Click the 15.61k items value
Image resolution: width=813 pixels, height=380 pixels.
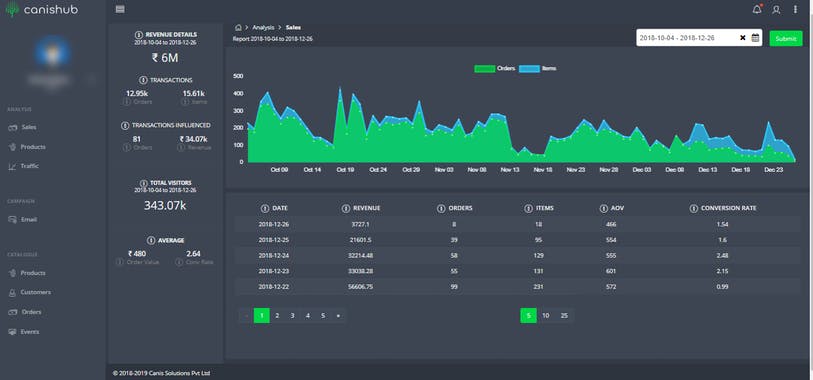(x=193, y=94)
